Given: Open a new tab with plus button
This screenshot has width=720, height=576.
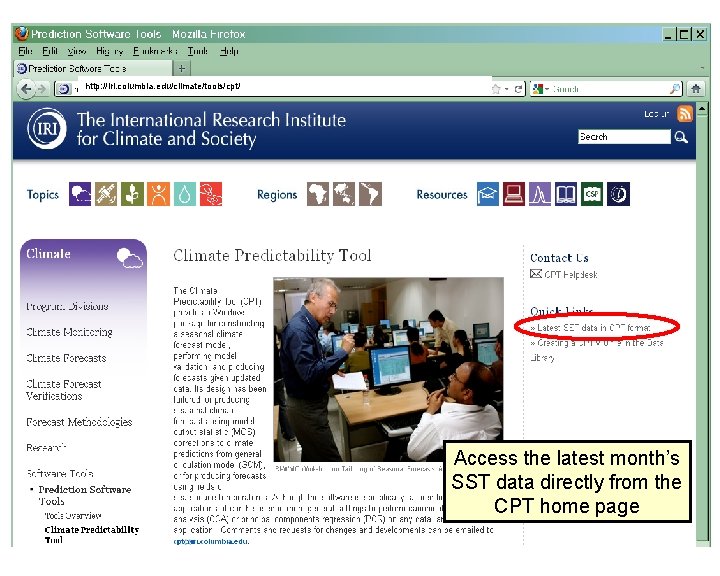Looking at the screenshot, I should click(x=182, y=69).
